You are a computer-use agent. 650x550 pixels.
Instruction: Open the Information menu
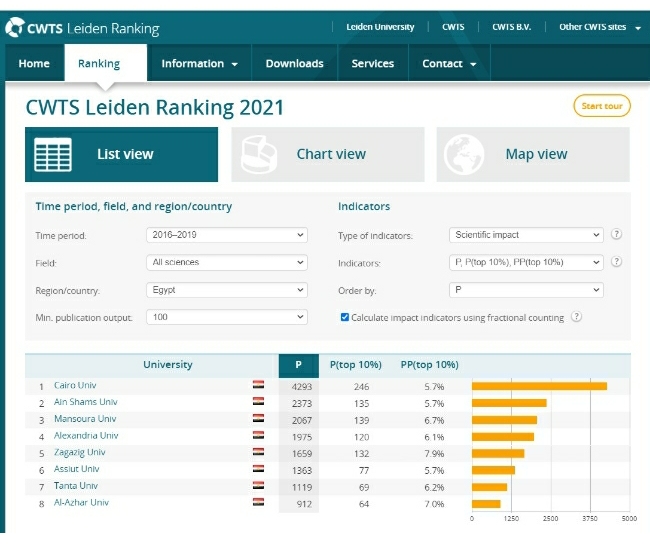199,63
